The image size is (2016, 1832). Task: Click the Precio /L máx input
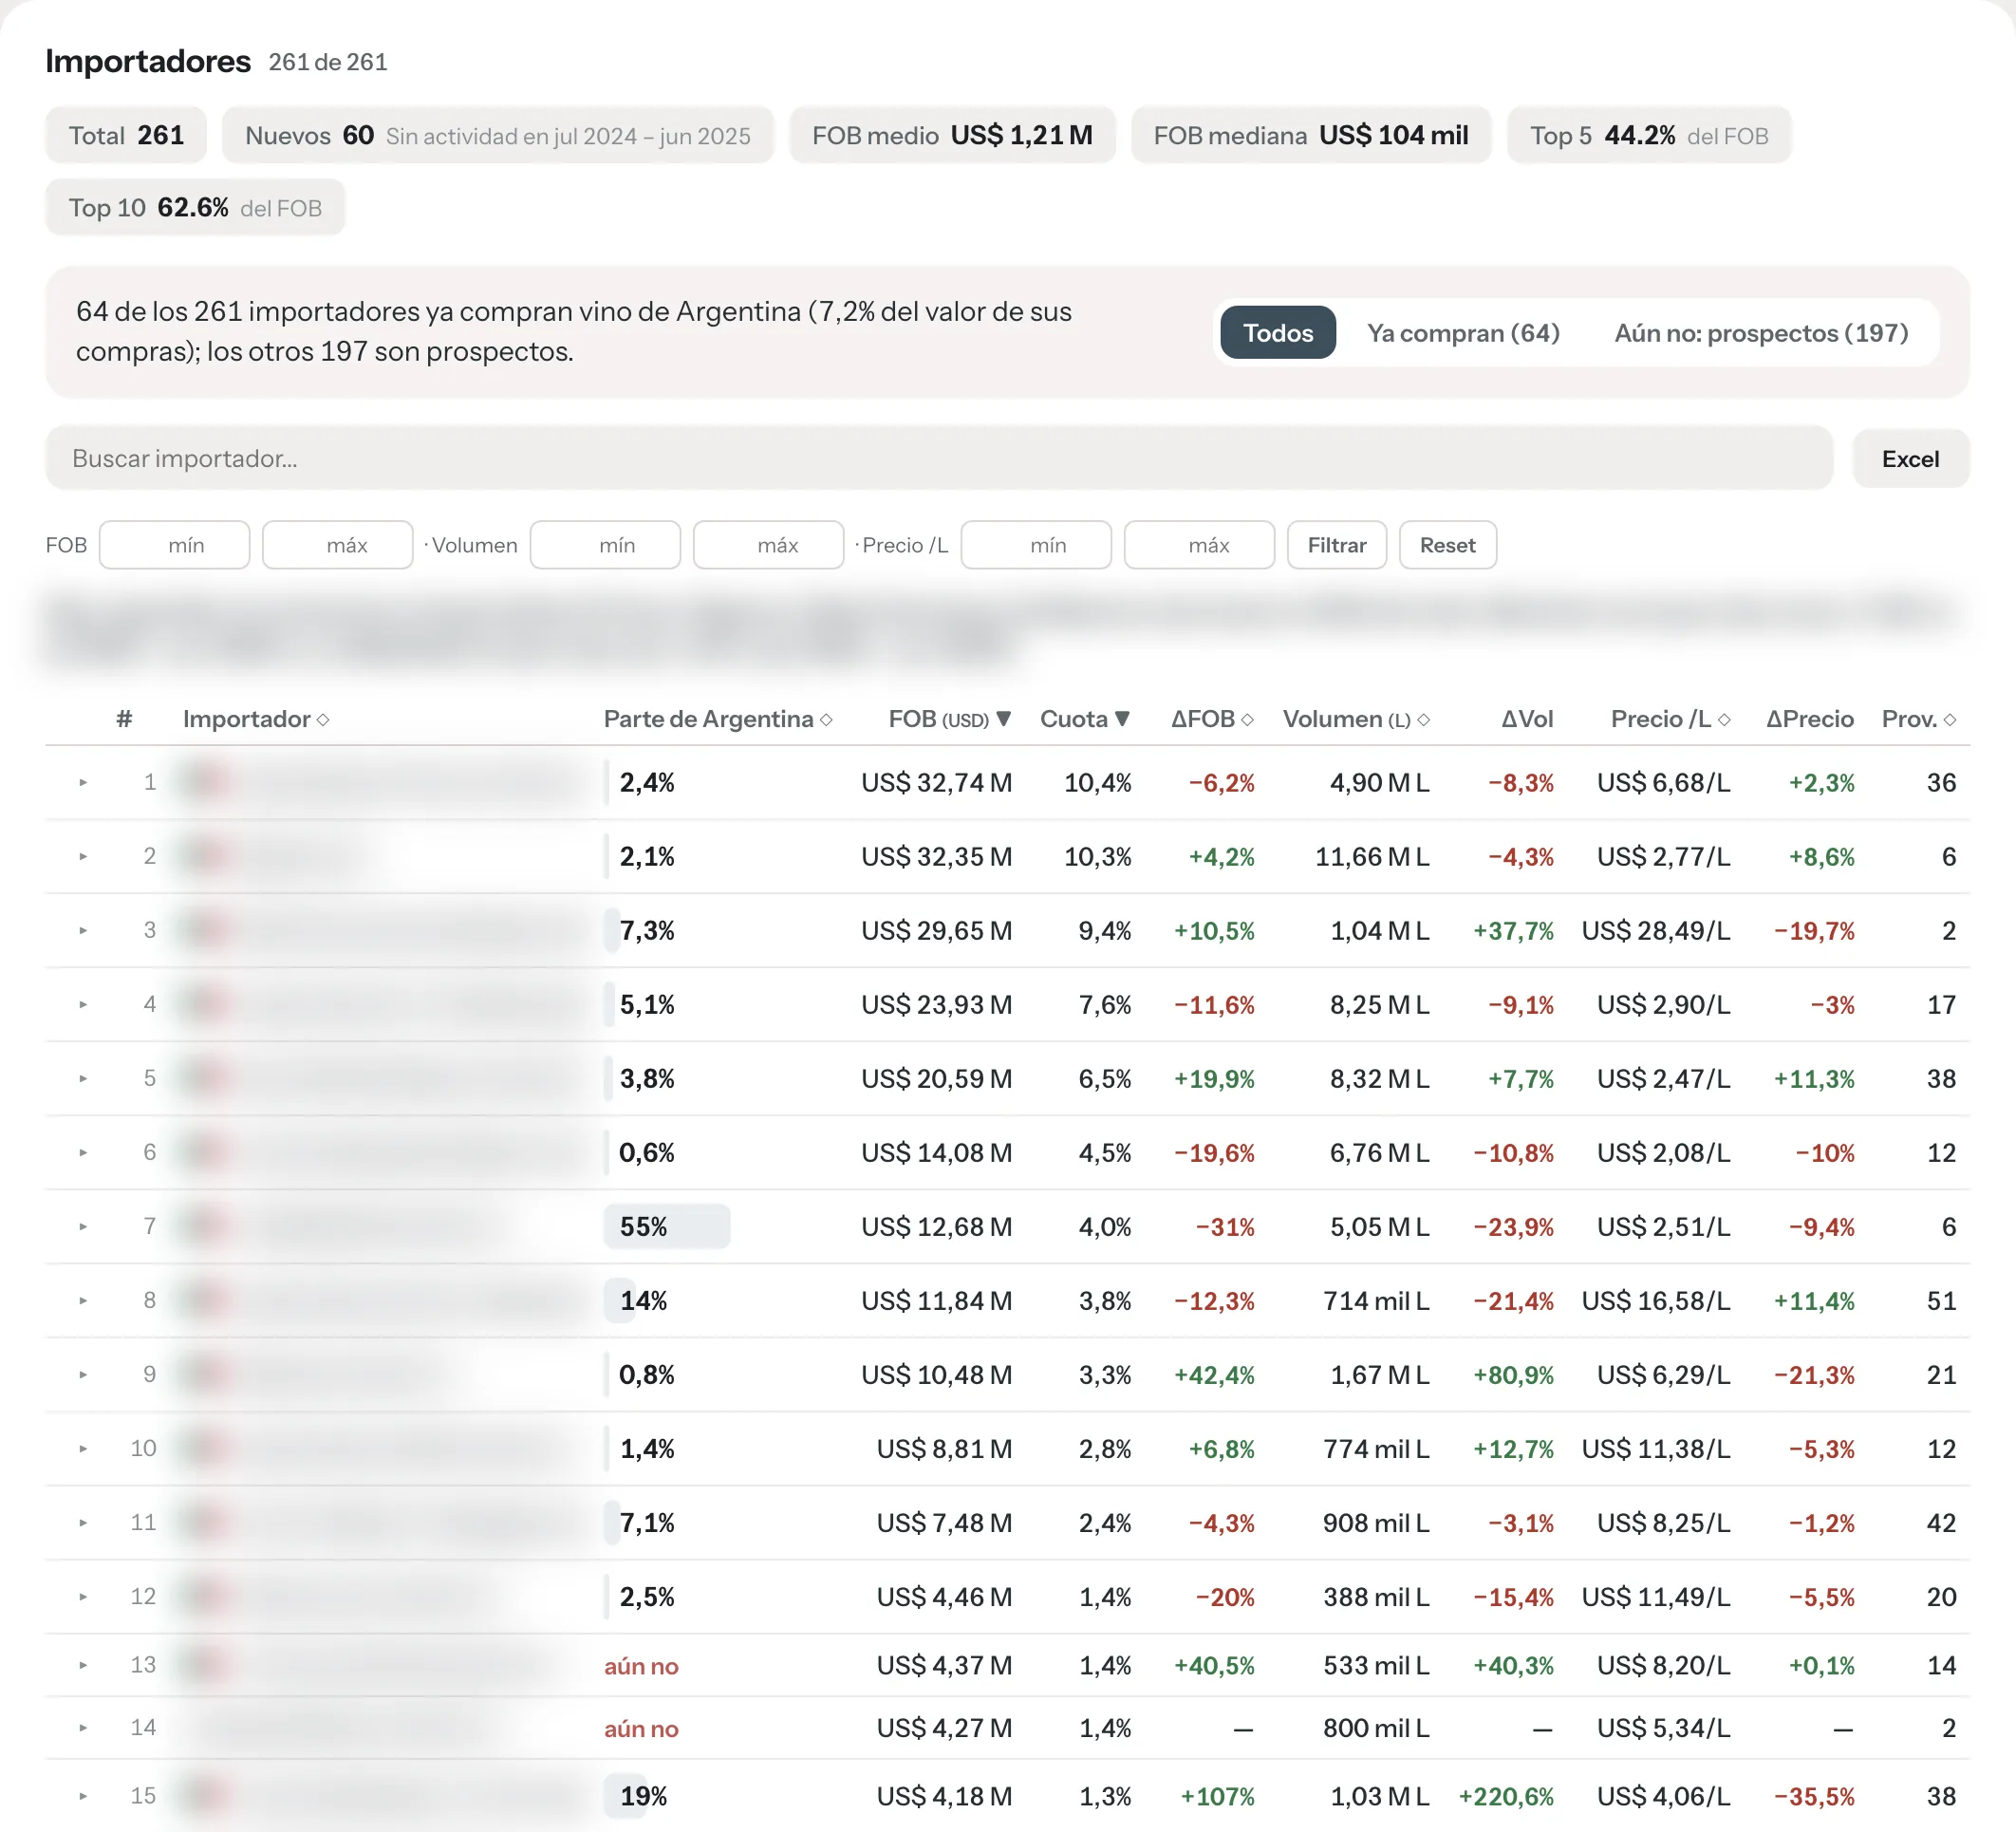click(1200, 545)
